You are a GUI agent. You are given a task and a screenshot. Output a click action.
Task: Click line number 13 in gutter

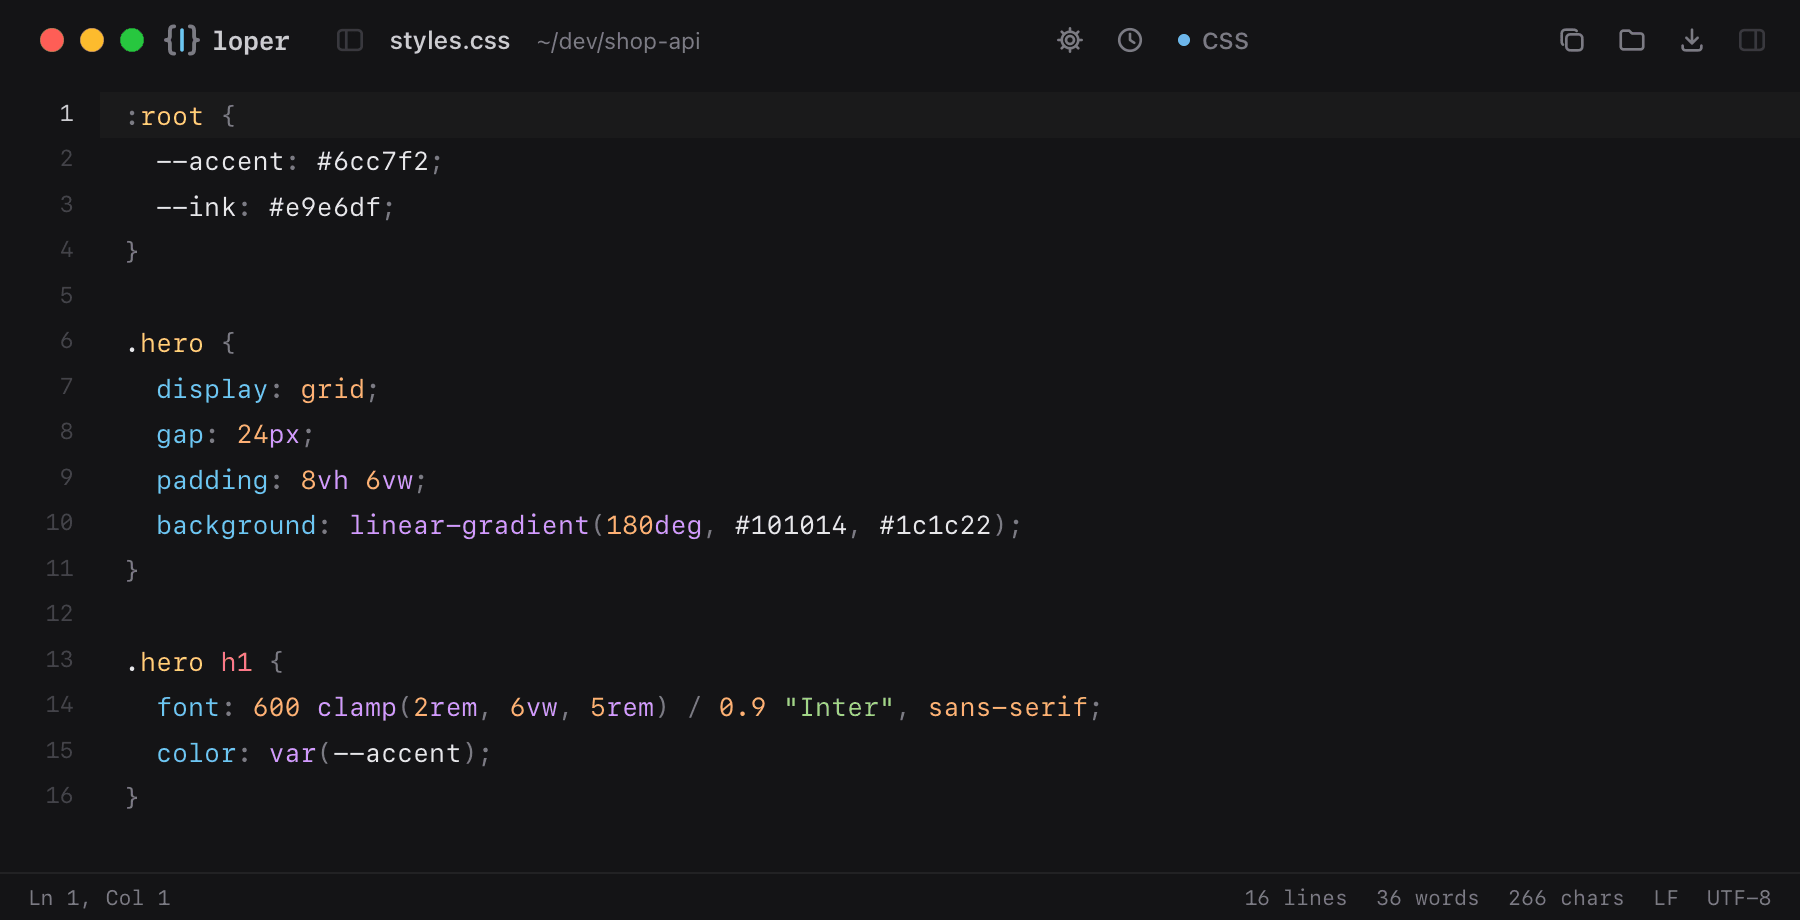pos(59,659)
